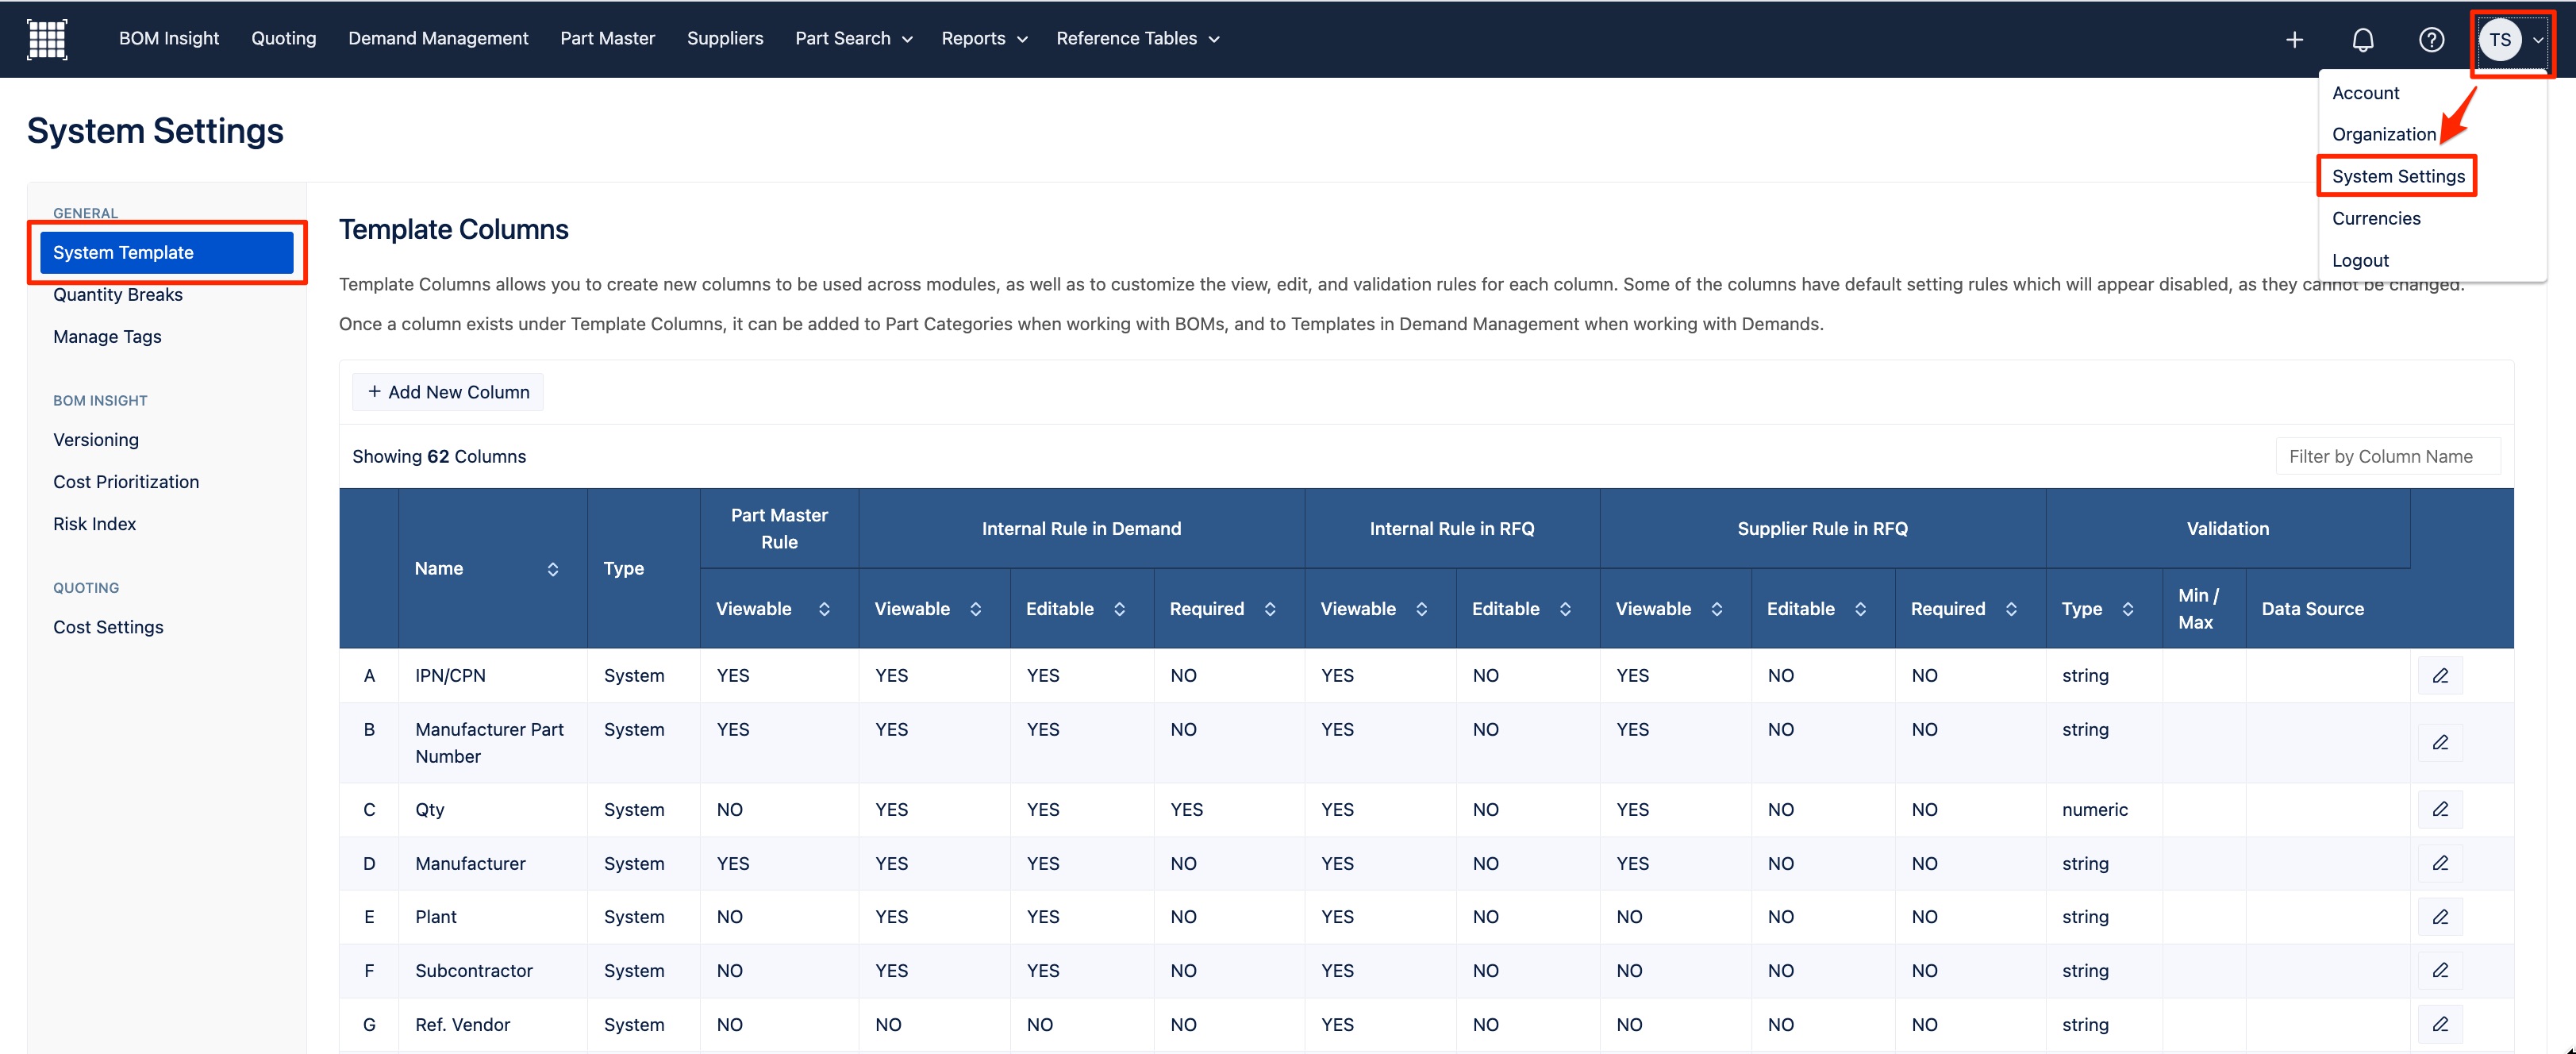Focus the Filter by Column Name field

click(2387, 457)
